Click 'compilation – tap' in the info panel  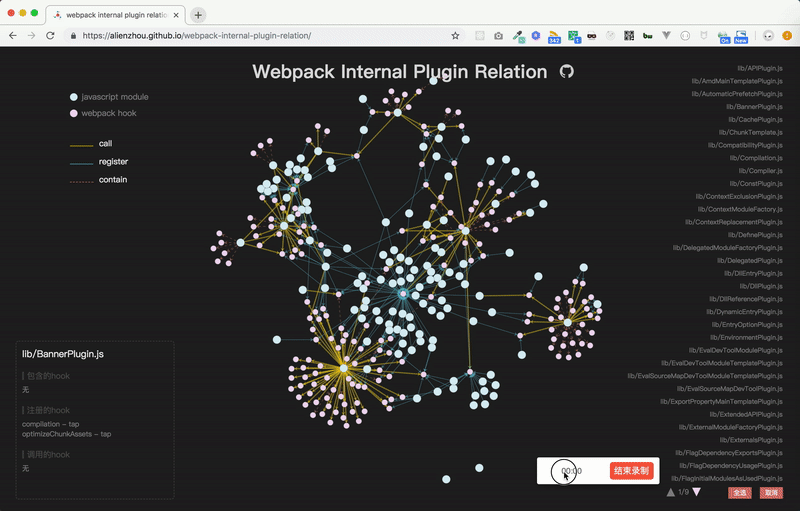51,424
